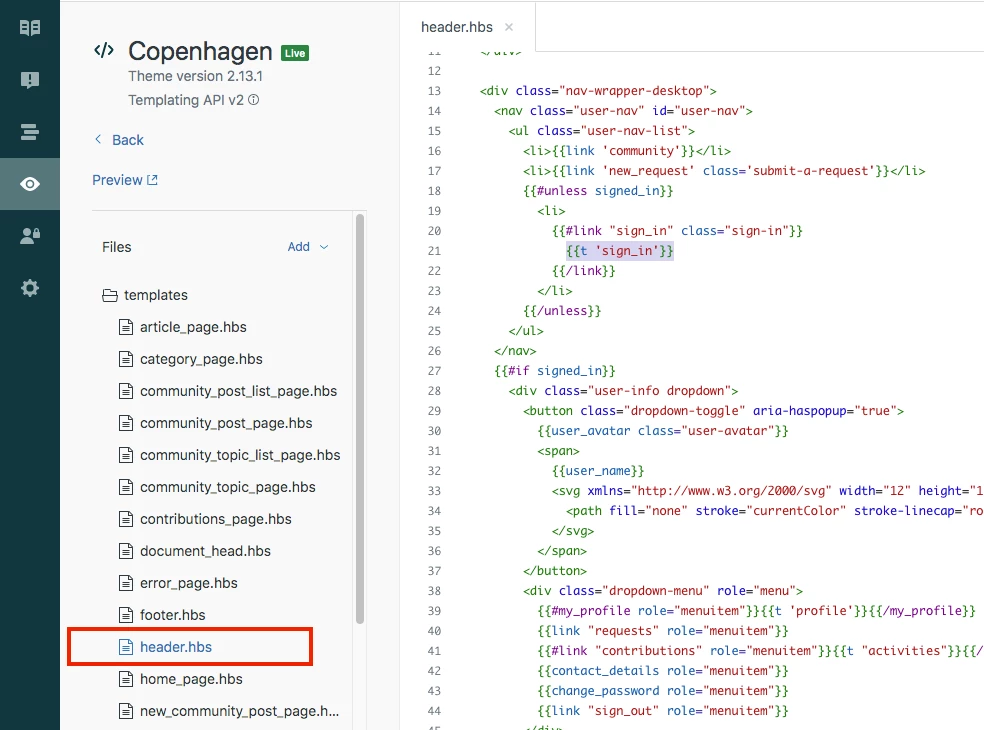
Task: Click the moderate content flag icon
Action: pos(29,80)
